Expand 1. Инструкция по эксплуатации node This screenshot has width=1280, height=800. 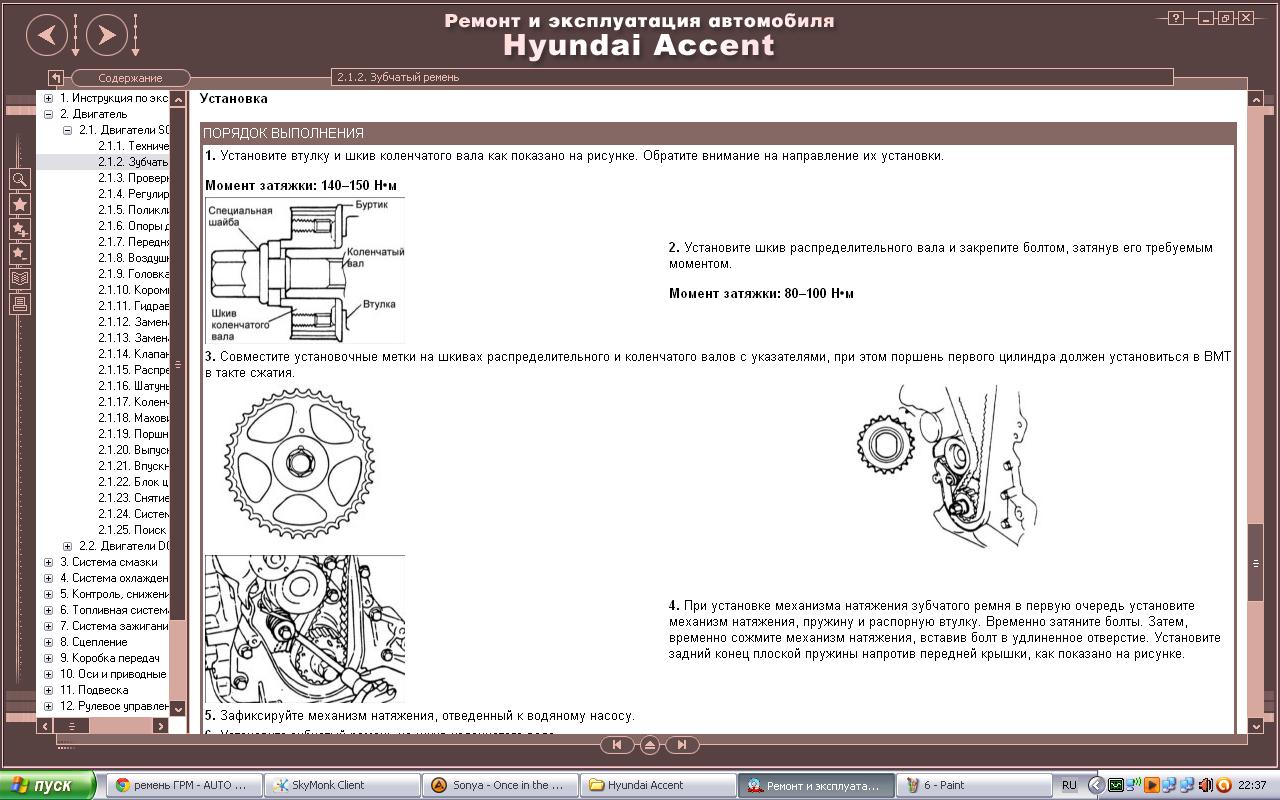click(48, 98)
